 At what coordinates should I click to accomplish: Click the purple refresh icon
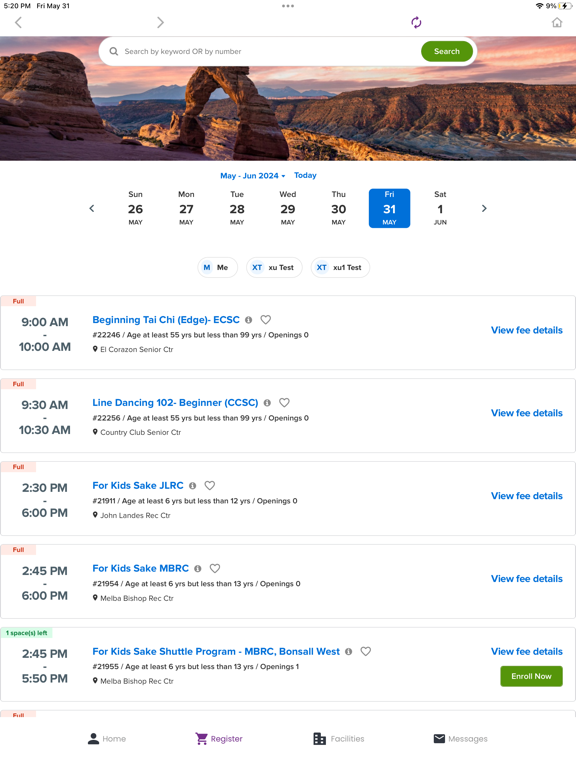click(x=416, y=23)
